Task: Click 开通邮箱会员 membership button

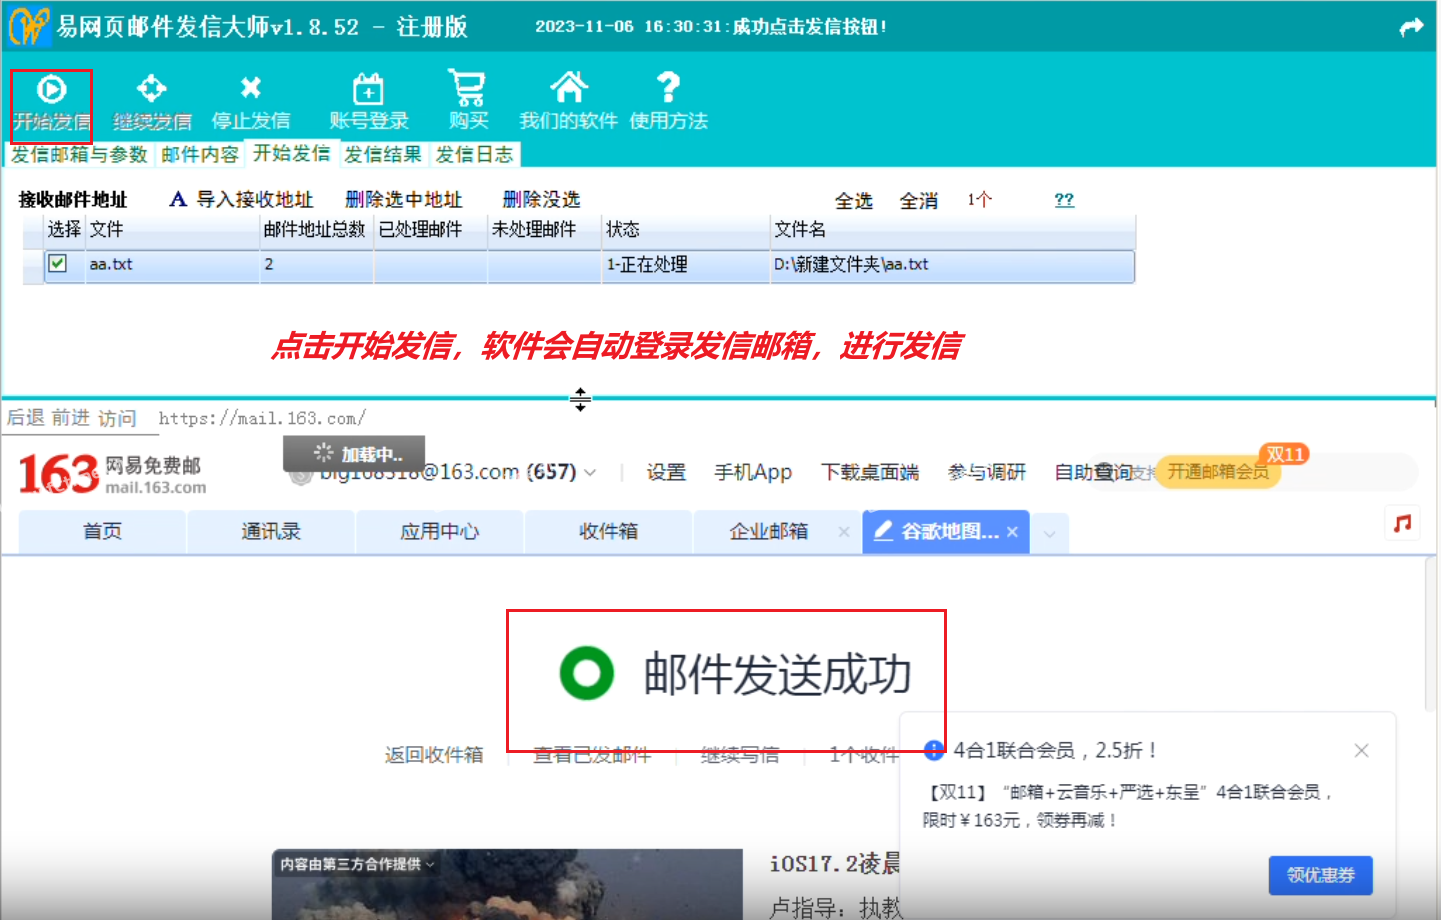Action: (x=1218, y=472)
